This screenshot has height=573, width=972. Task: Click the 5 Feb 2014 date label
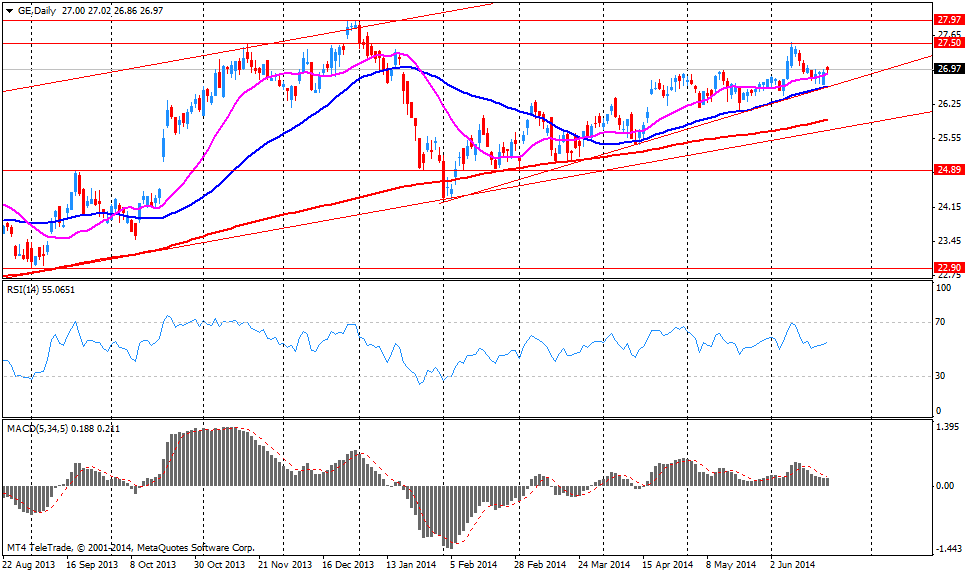pos(475,565)
